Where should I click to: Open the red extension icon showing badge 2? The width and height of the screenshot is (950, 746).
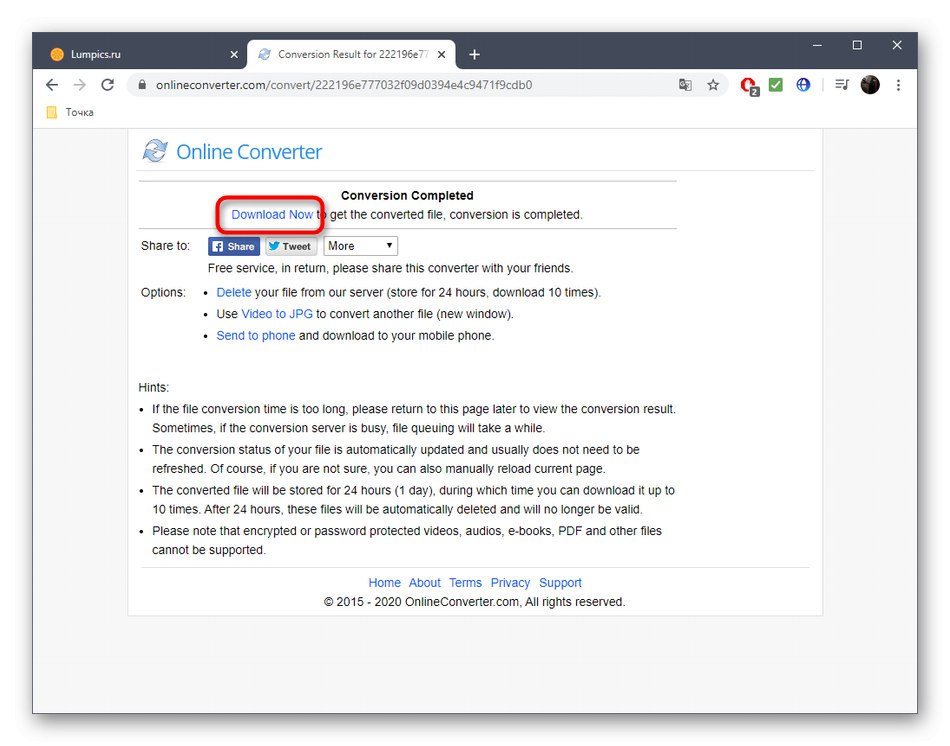coord(749,85)
